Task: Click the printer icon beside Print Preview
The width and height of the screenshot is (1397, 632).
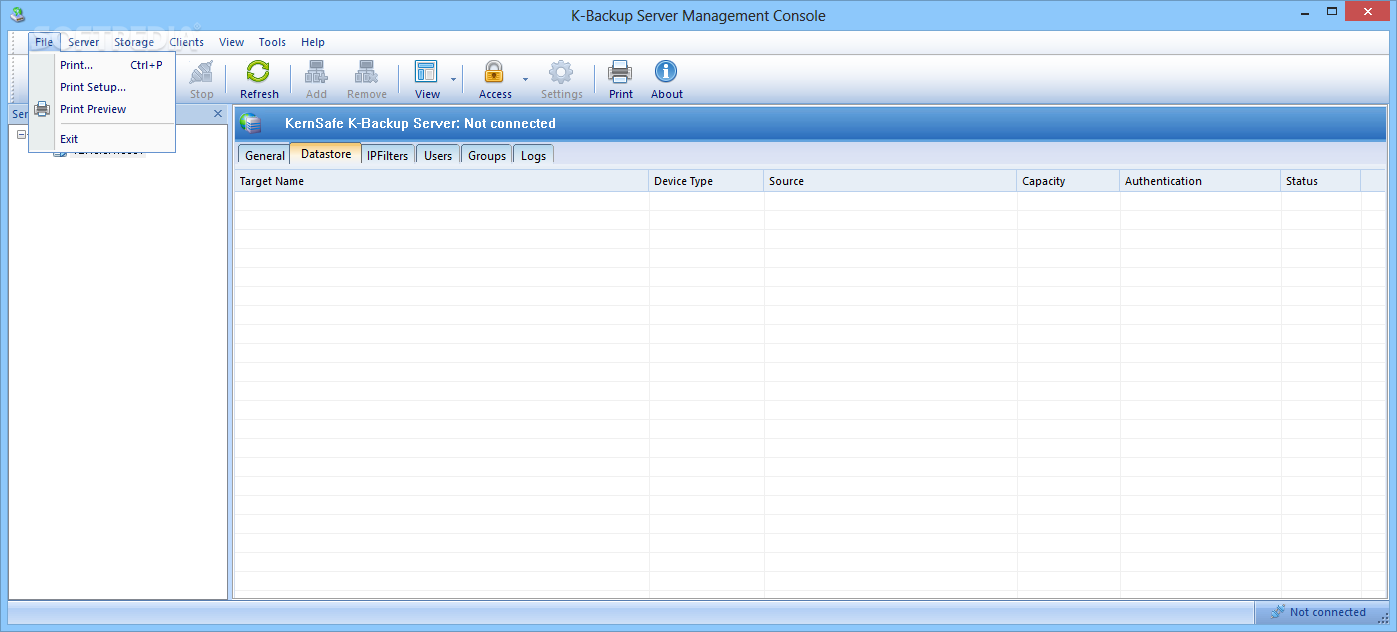Action: coord(42,109)
